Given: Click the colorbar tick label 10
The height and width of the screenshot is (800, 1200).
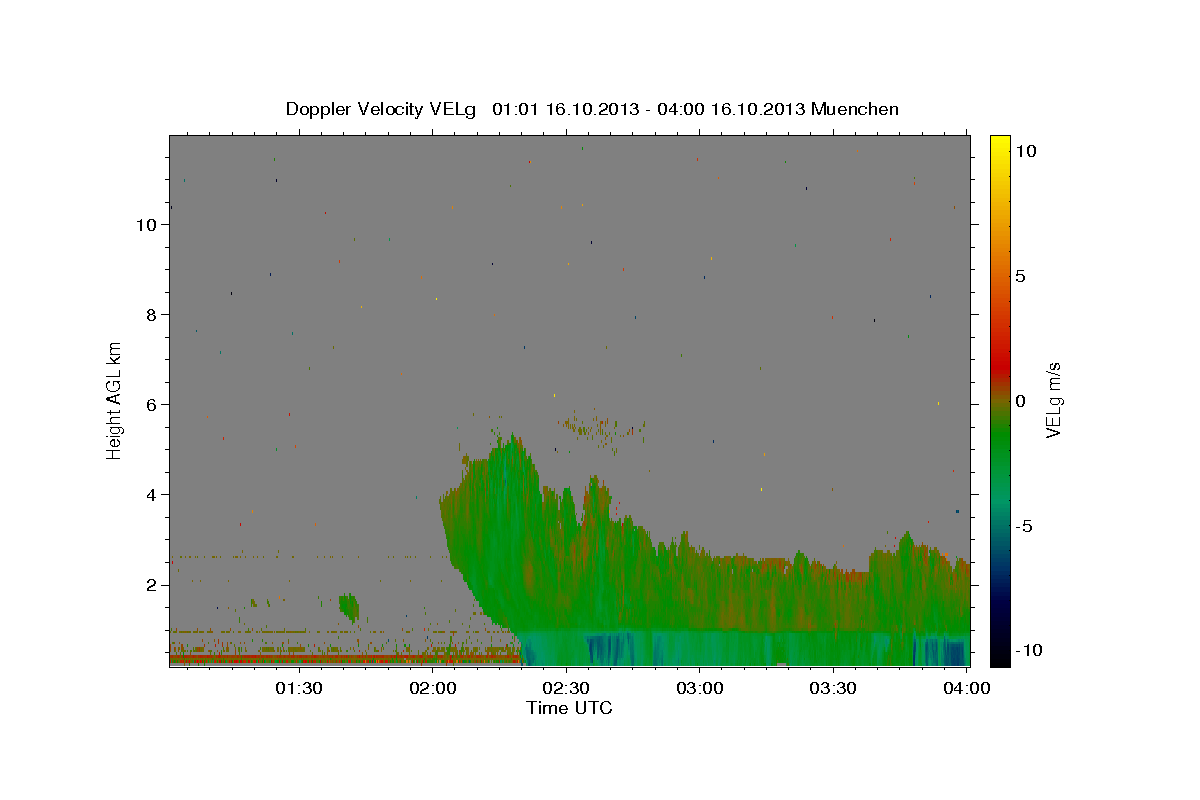Looking at the screenshot, I should click(1025, 150).
